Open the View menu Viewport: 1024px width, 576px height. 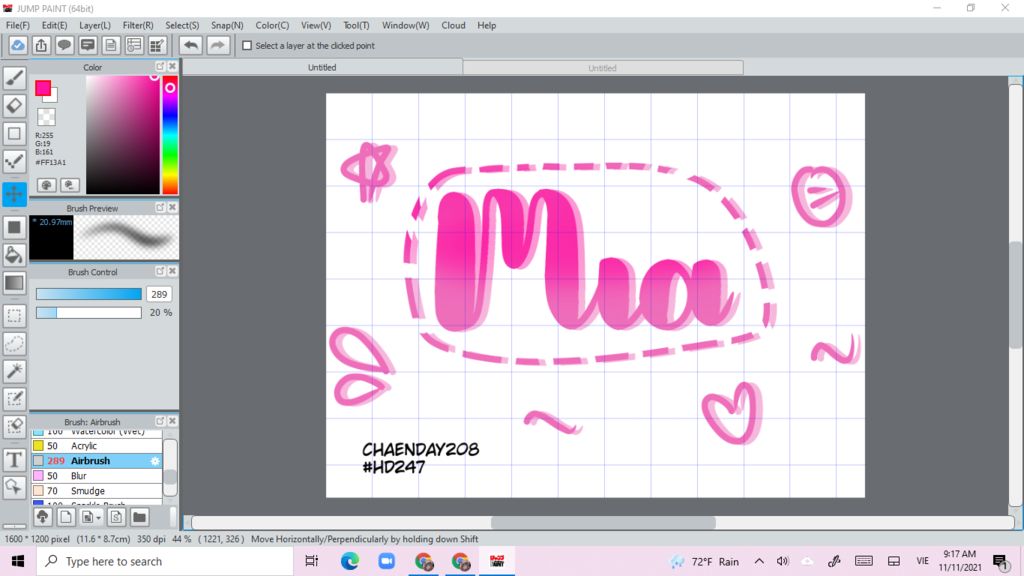[x=316, y=25]
